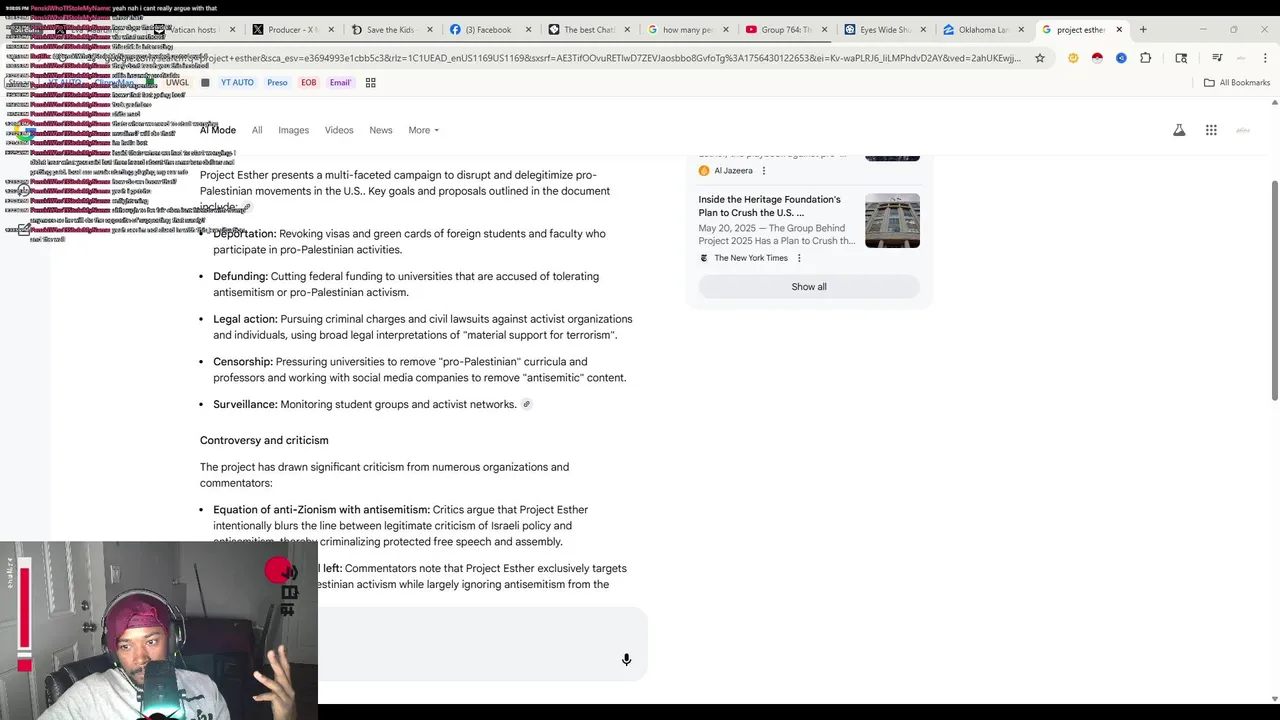Click 'Equation of anti-Zionism with antisemitism:' text
Image resolution: width=1280 pixels, height=720 pixels.
[x=321, y=510]
